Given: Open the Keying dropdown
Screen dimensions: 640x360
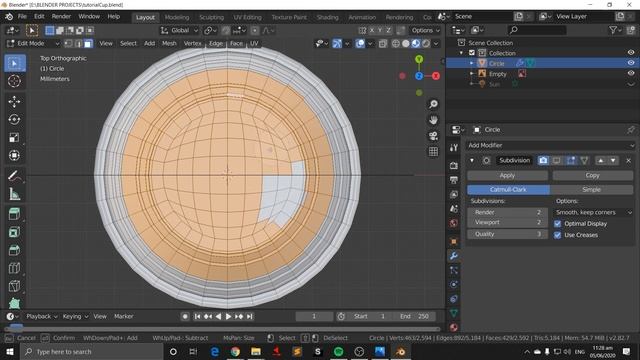Looking at the screenshot, I should tap(75, 316).
